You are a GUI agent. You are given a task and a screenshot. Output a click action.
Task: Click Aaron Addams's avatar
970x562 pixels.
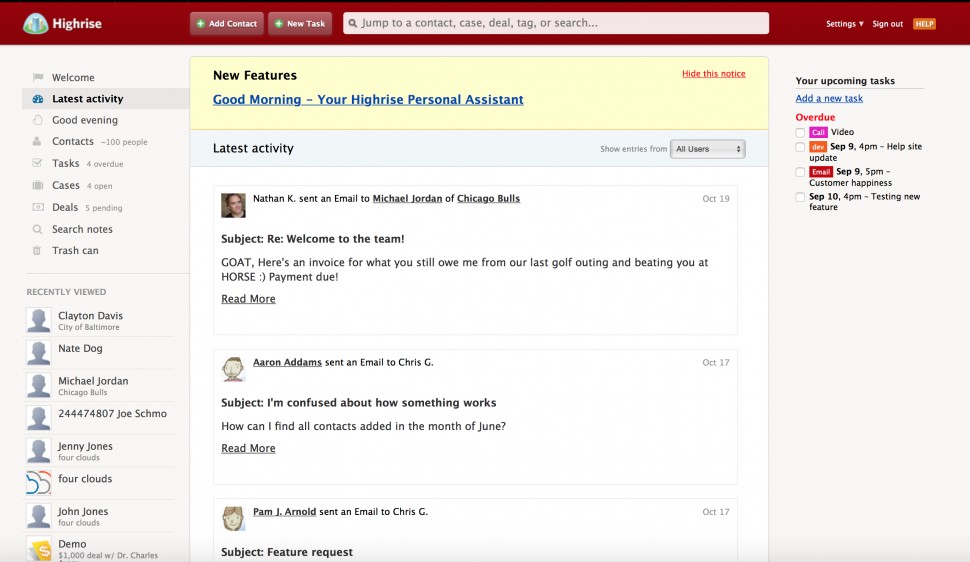pos(233,369)
